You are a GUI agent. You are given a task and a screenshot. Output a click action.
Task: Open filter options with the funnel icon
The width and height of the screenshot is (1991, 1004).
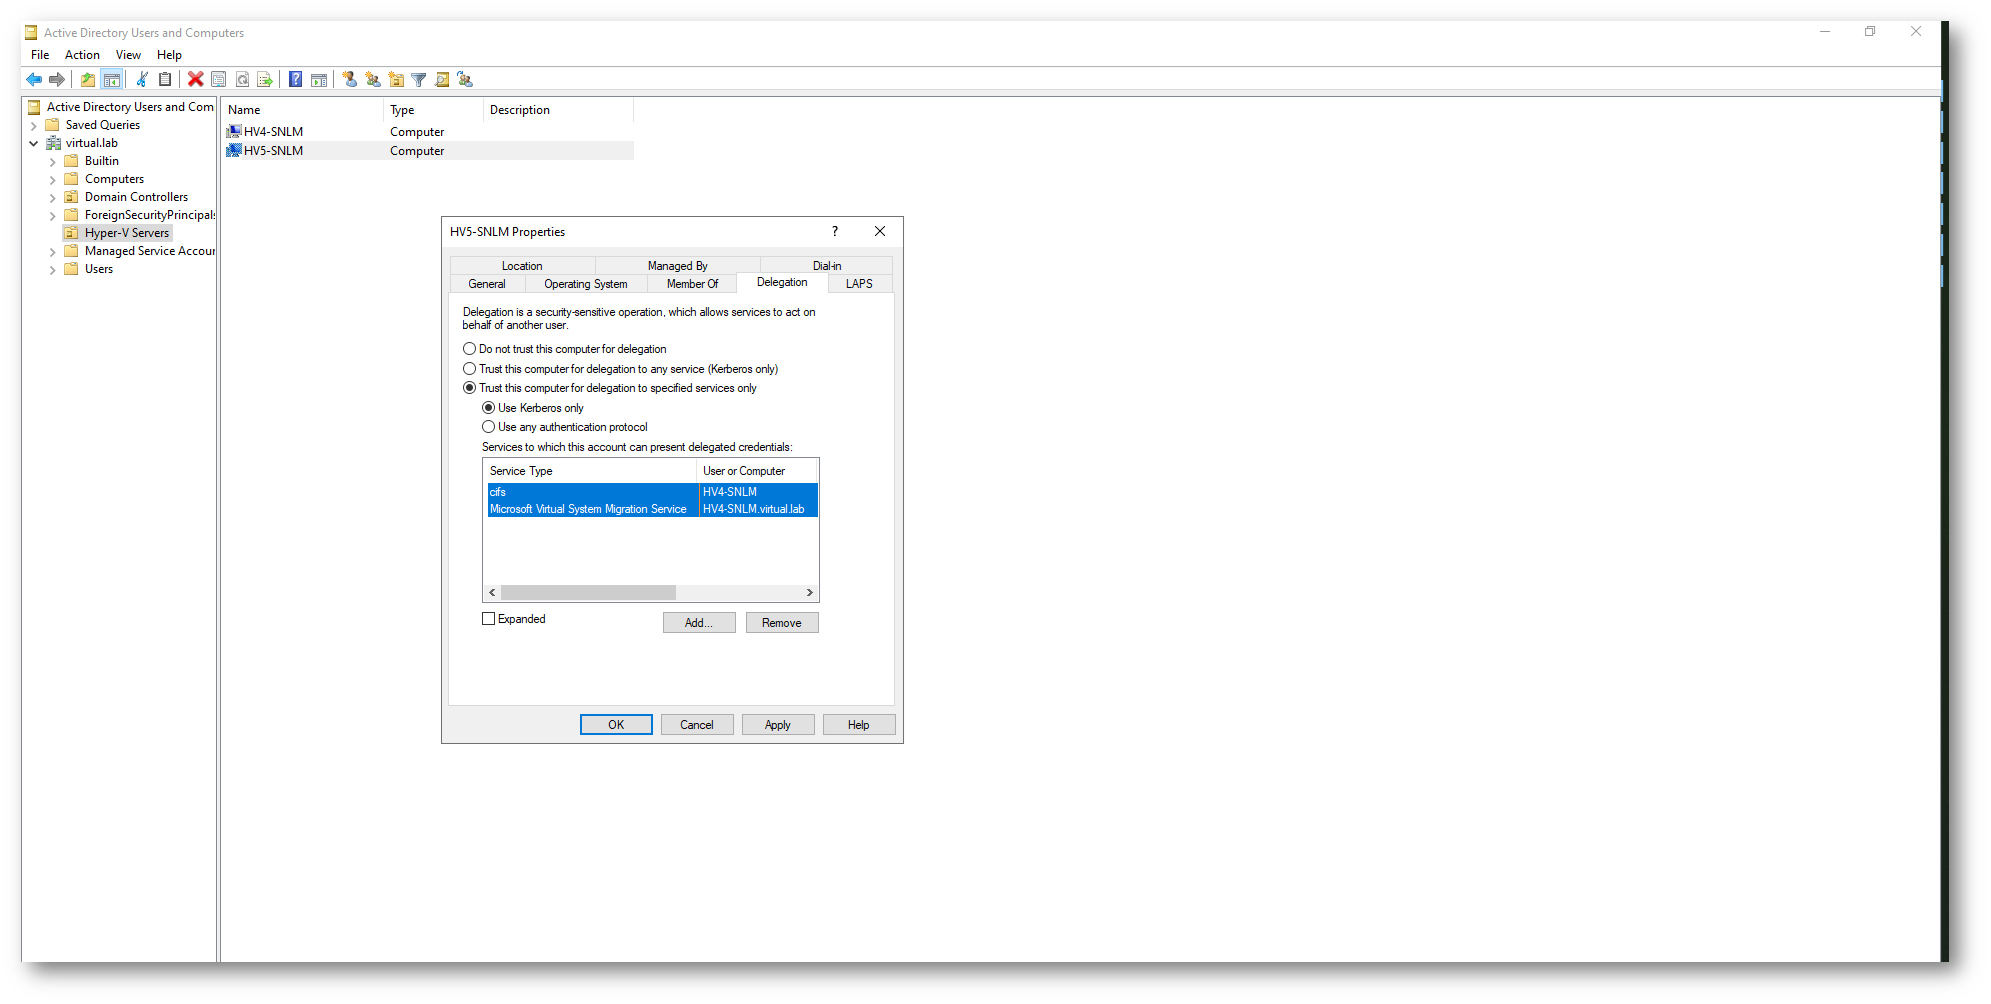[x=419, y=80]
